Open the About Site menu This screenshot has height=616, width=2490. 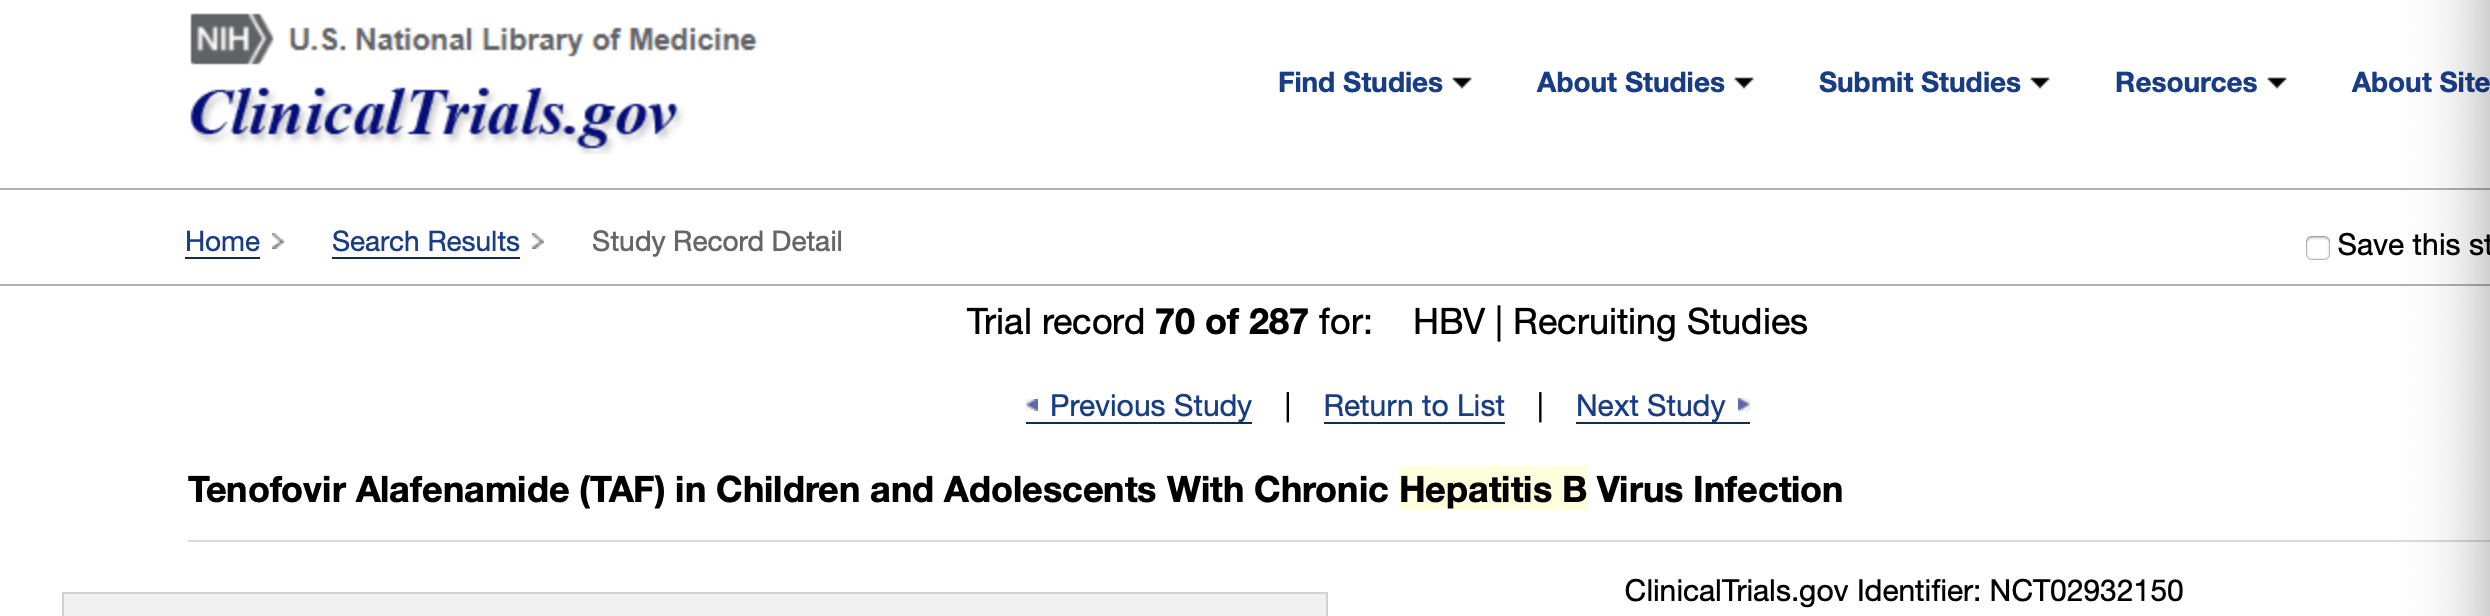[x=2420, y=82]
